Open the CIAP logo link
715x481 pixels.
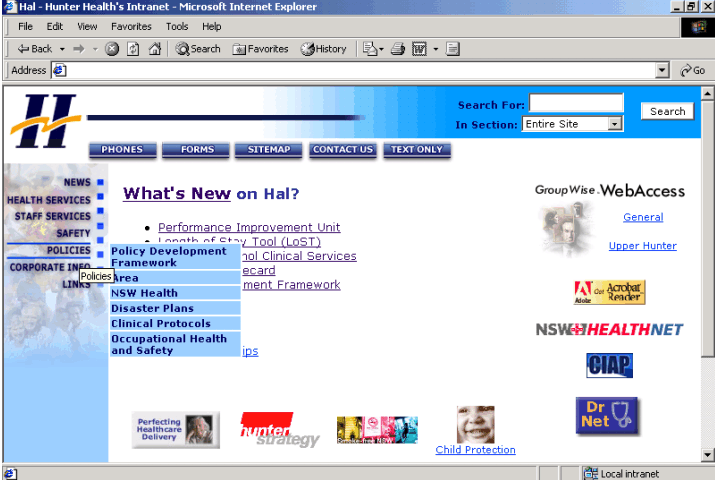pyautogui.click(x=609, y=365)
